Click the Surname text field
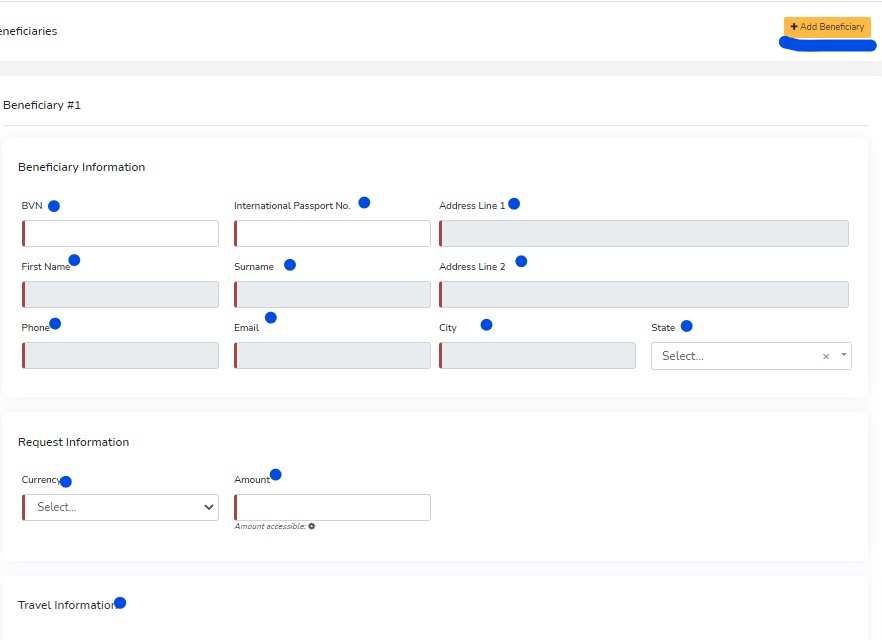The height and width of the screenshot is (640, 882). click(332, 295)
